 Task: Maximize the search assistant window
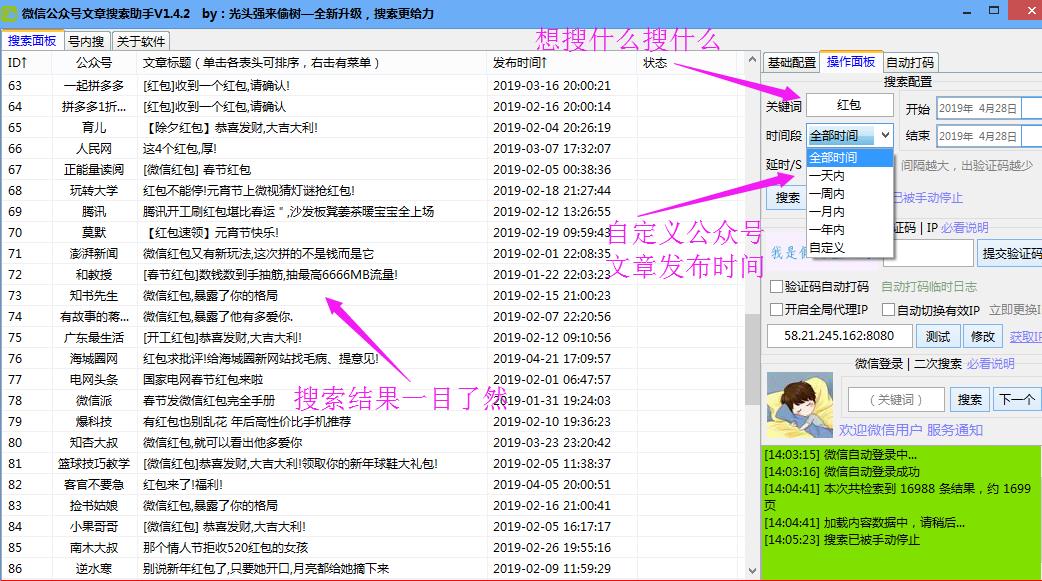(994, 11)
